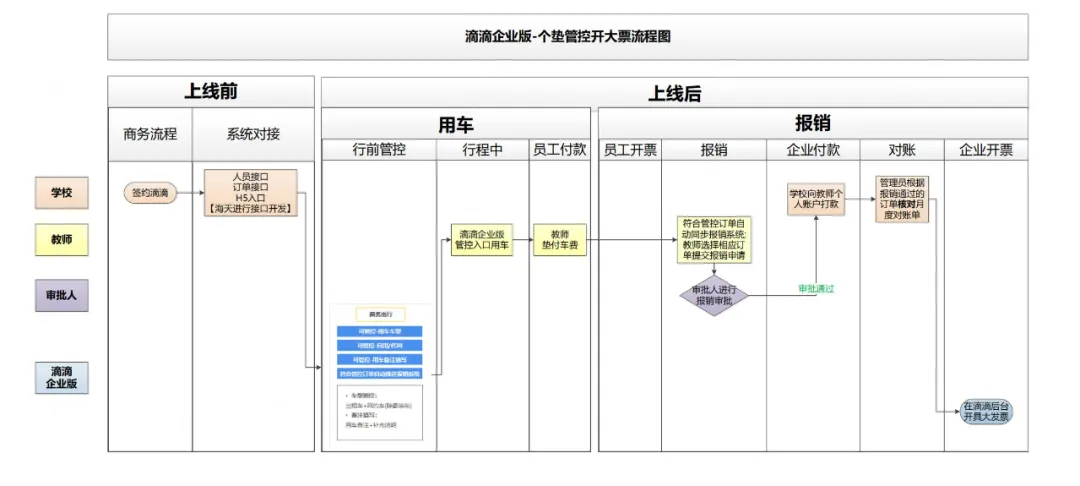
Task: Click the 商务流程 column header
Action: [150, 134]
